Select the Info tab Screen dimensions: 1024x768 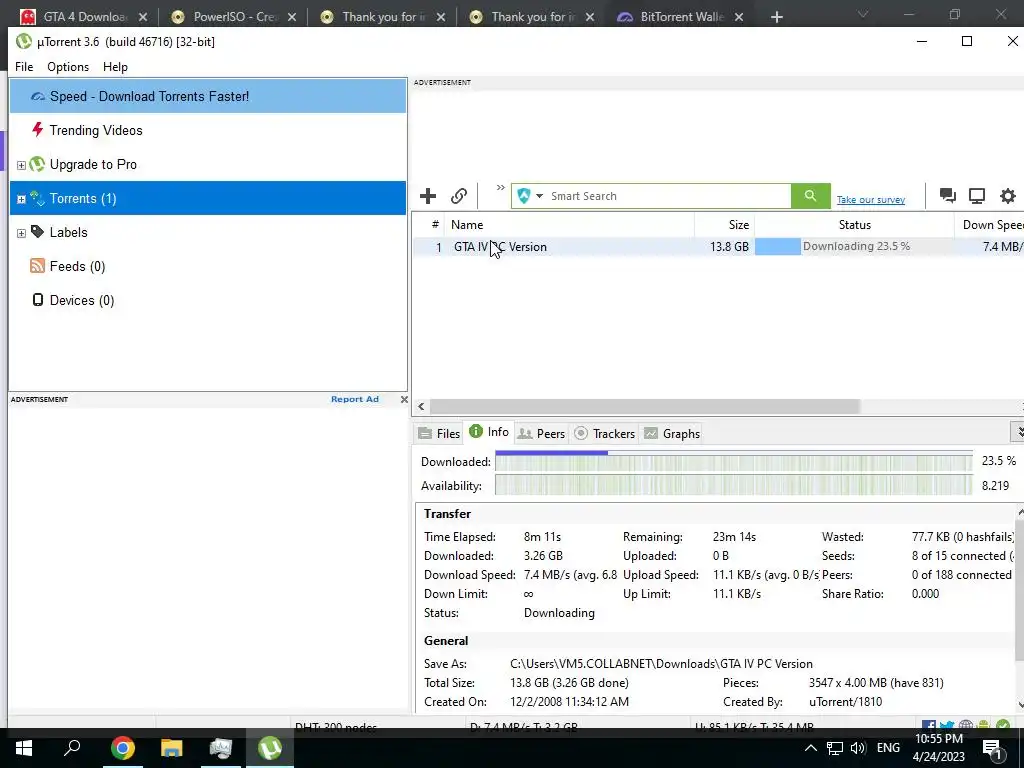(x=489, y=432)
